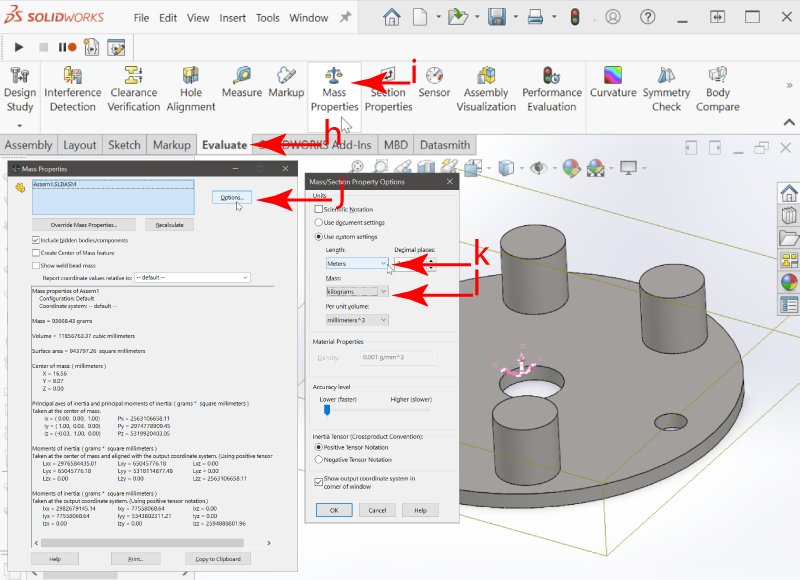Switch to the Assembly tab

tap(29, 145)
